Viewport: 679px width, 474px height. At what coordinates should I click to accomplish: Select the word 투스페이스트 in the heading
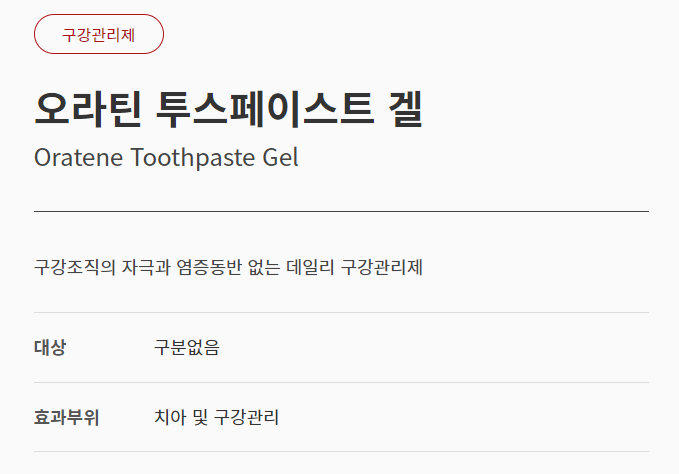tap(249, 109)
